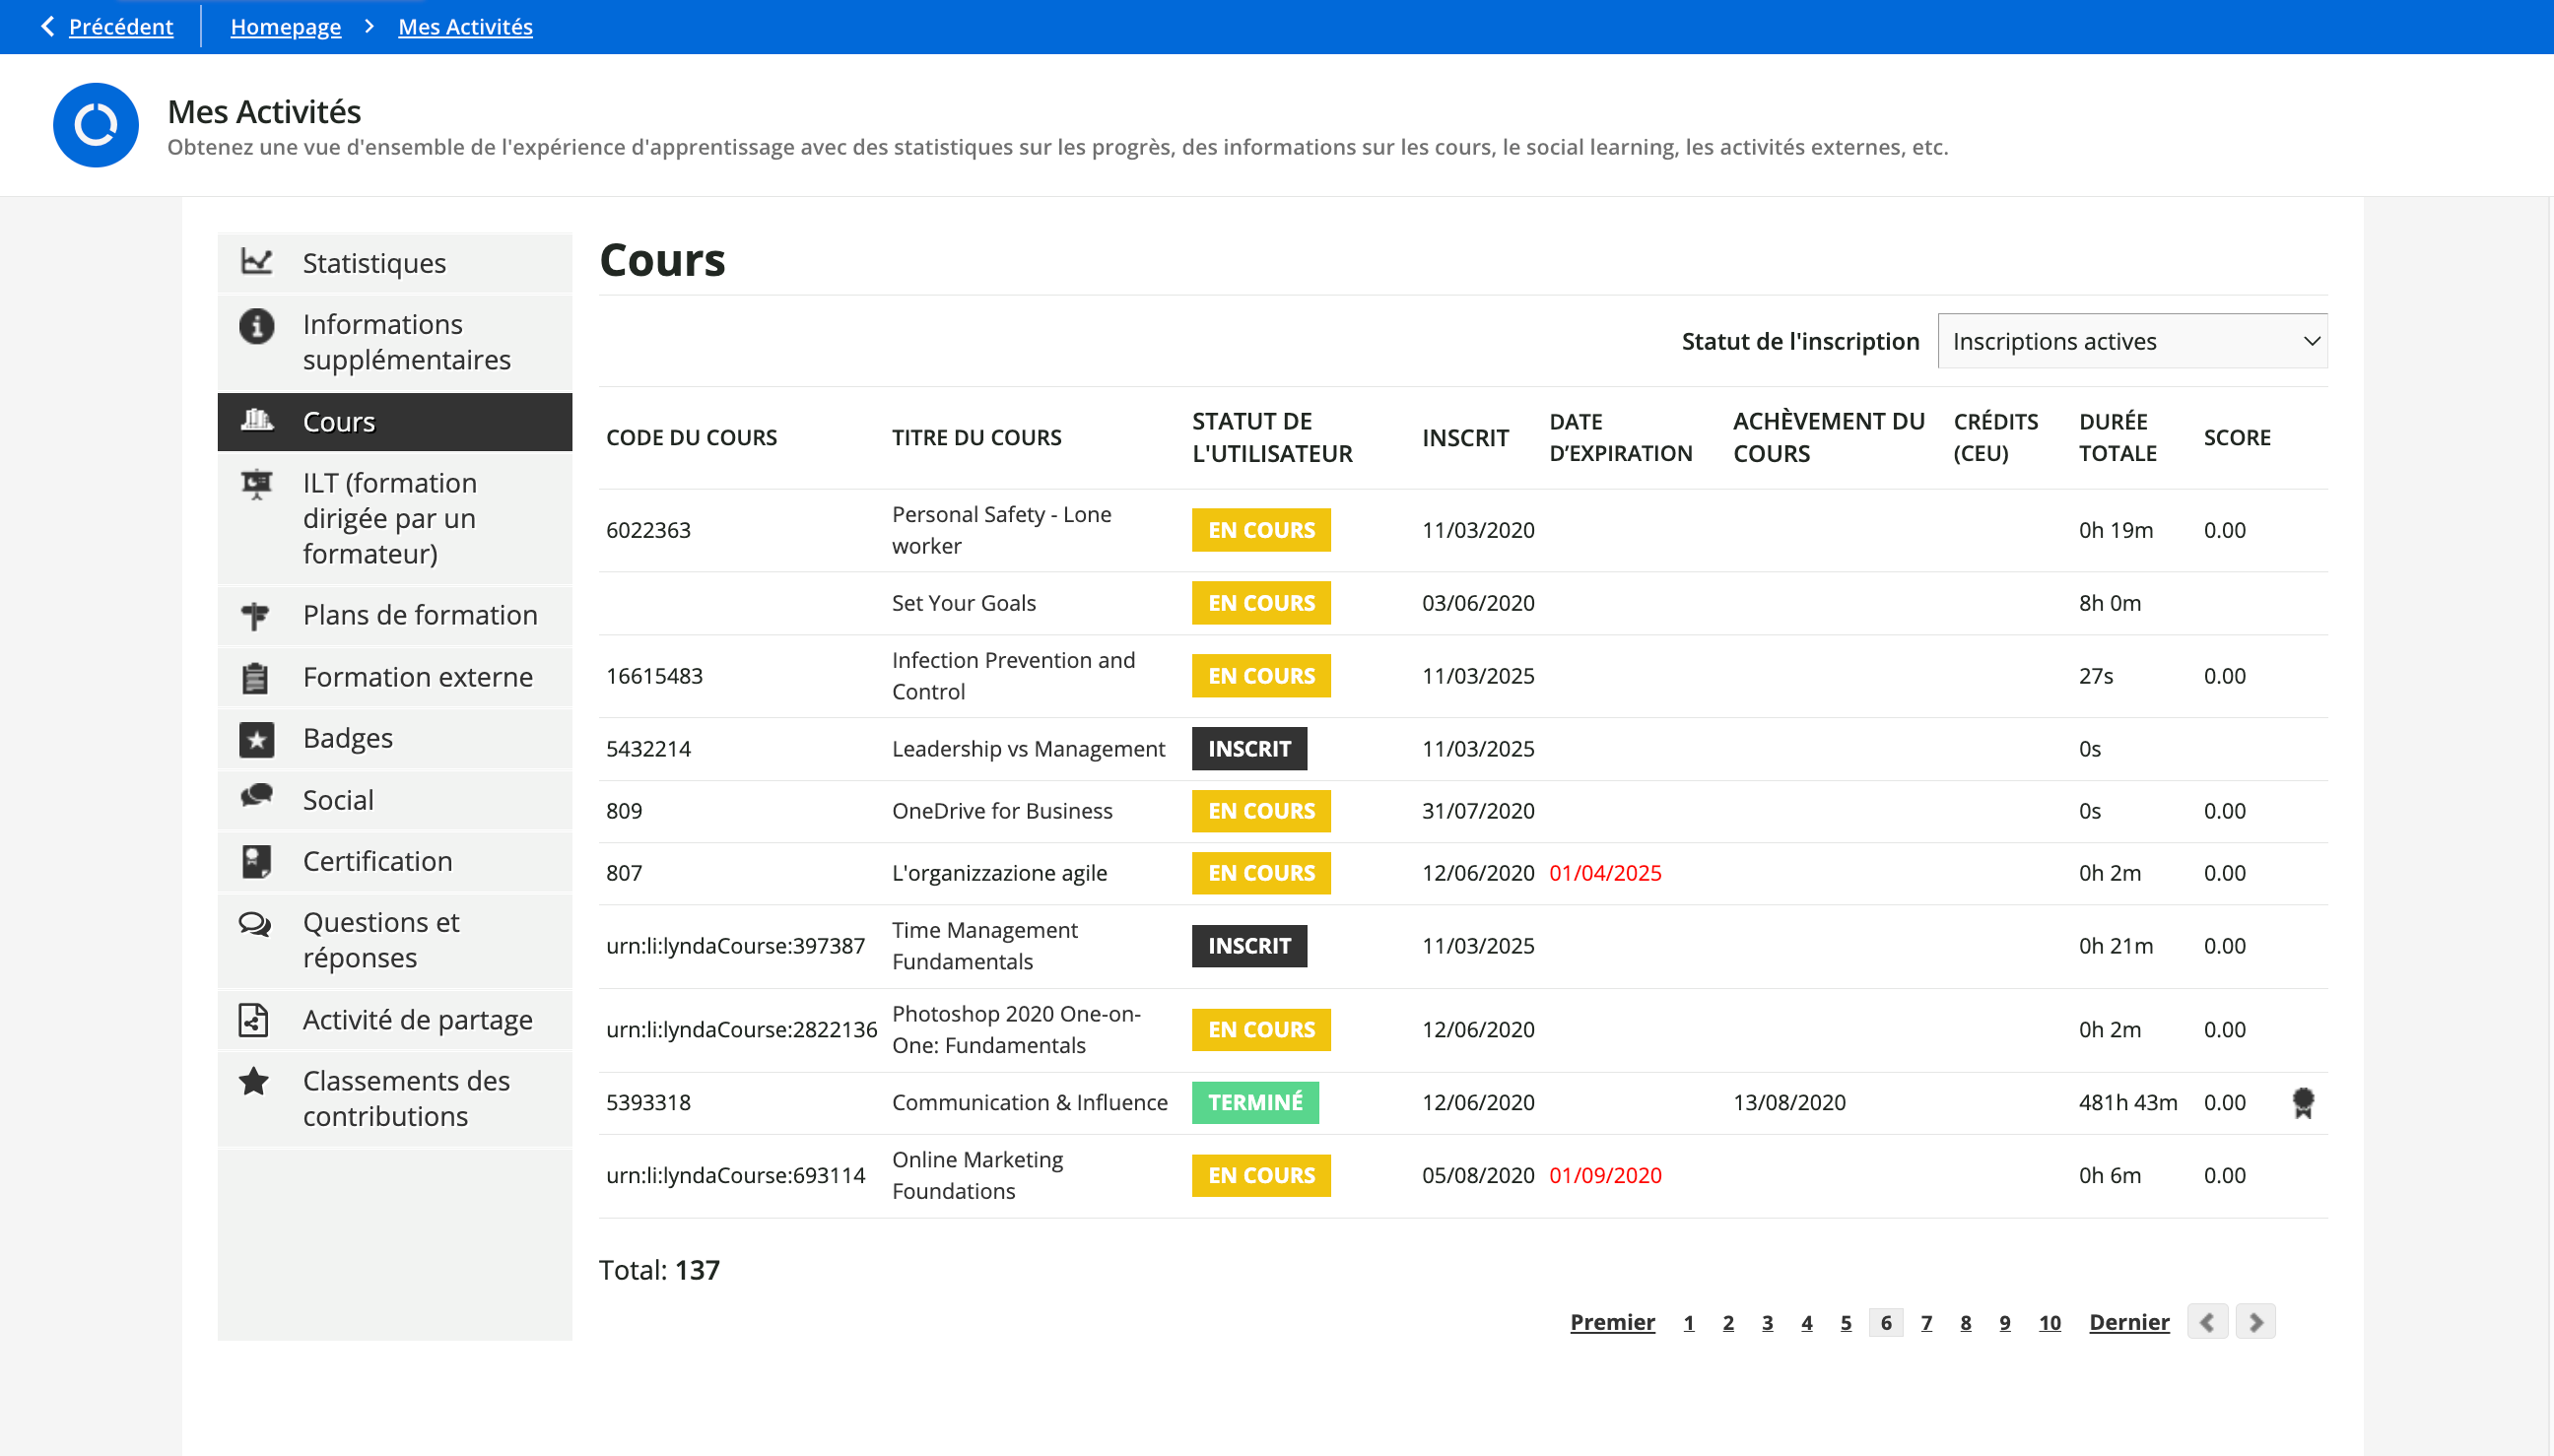Open Questions et réponses section

[381, 940]
